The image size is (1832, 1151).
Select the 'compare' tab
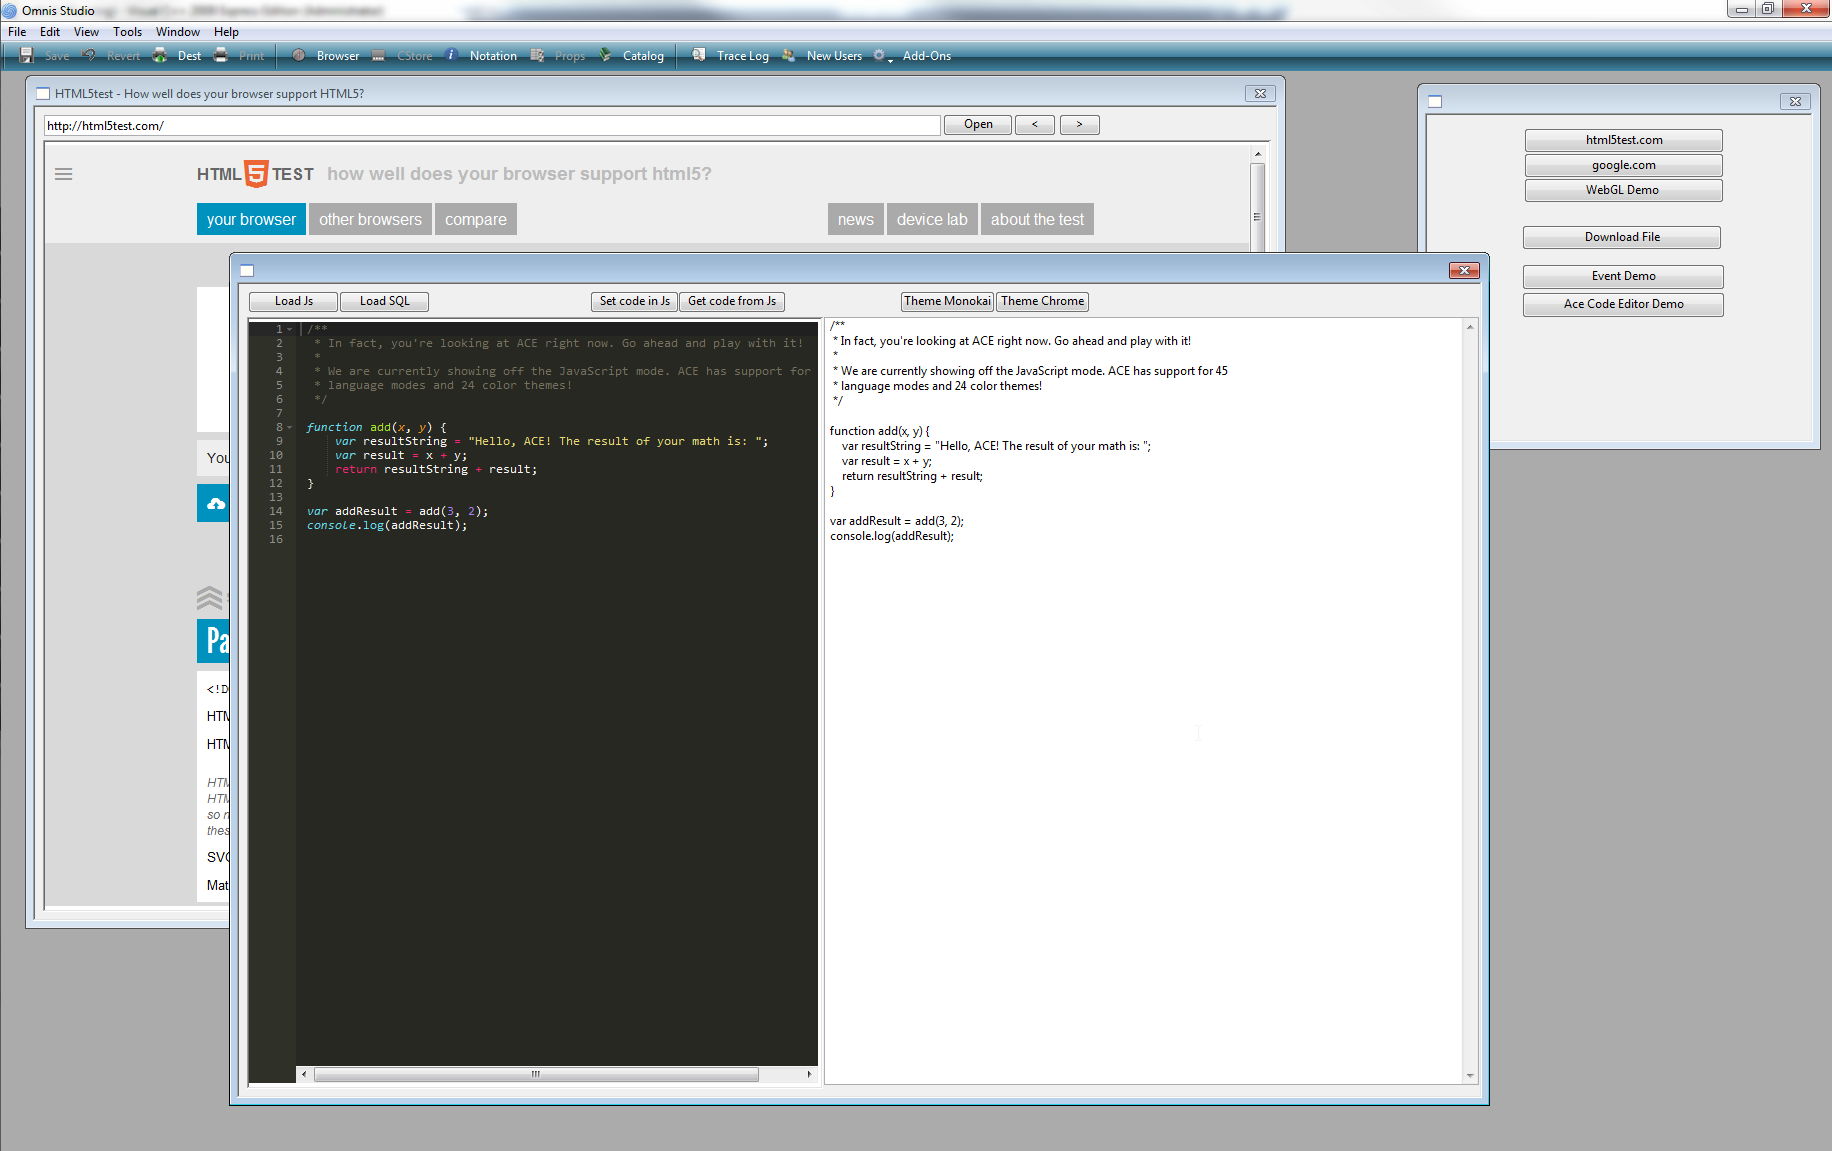[476, 220]
